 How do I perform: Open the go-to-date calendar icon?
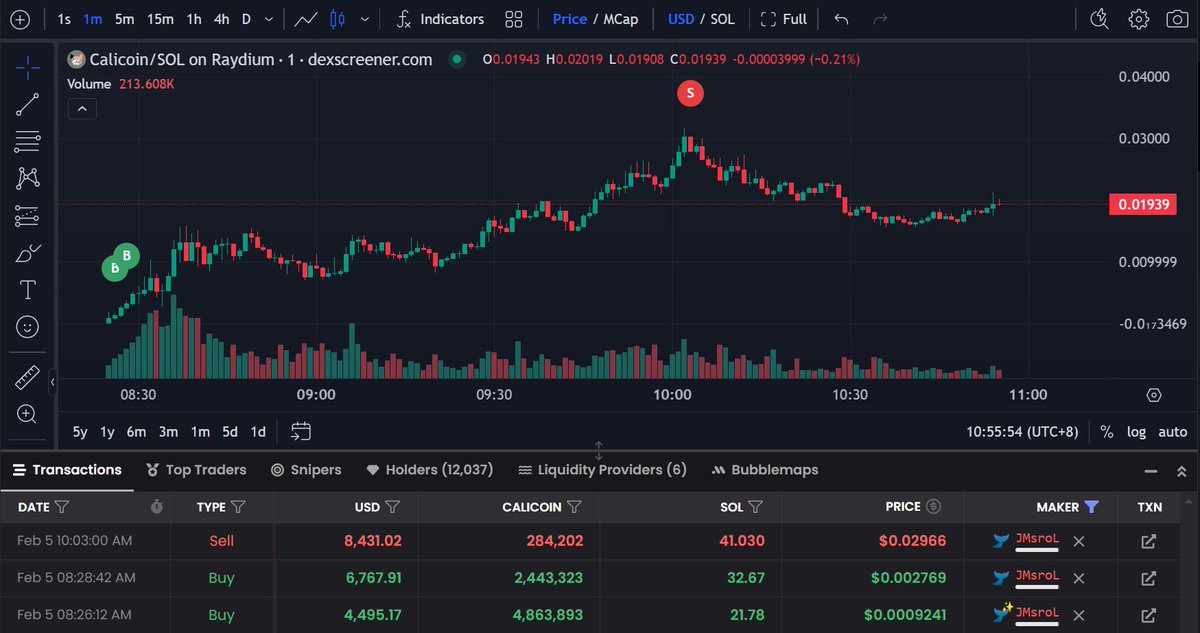click(x=301, y=432)
